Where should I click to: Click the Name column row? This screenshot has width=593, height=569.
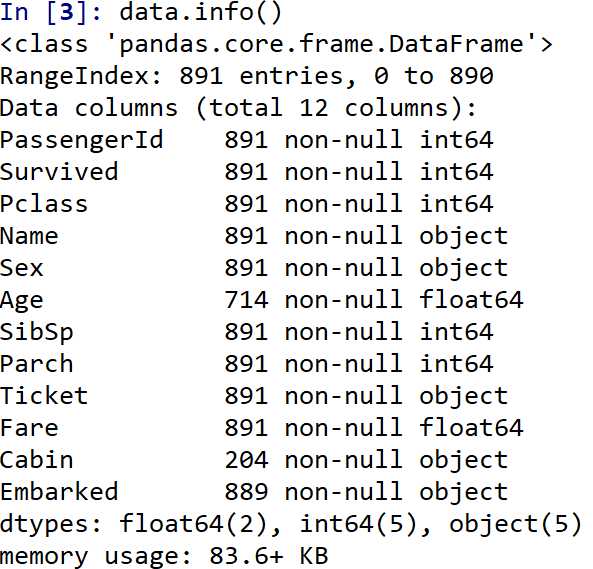(x=254, y=236)
